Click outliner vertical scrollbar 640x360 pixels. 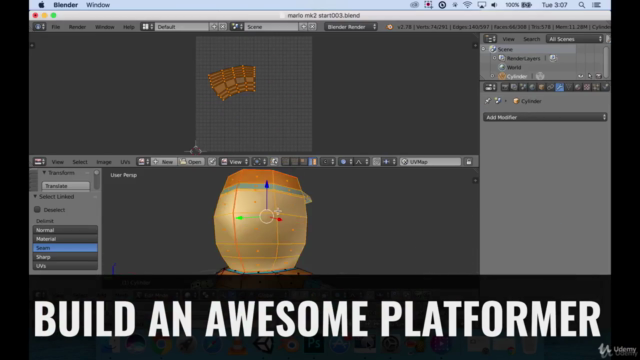(606, 62)
